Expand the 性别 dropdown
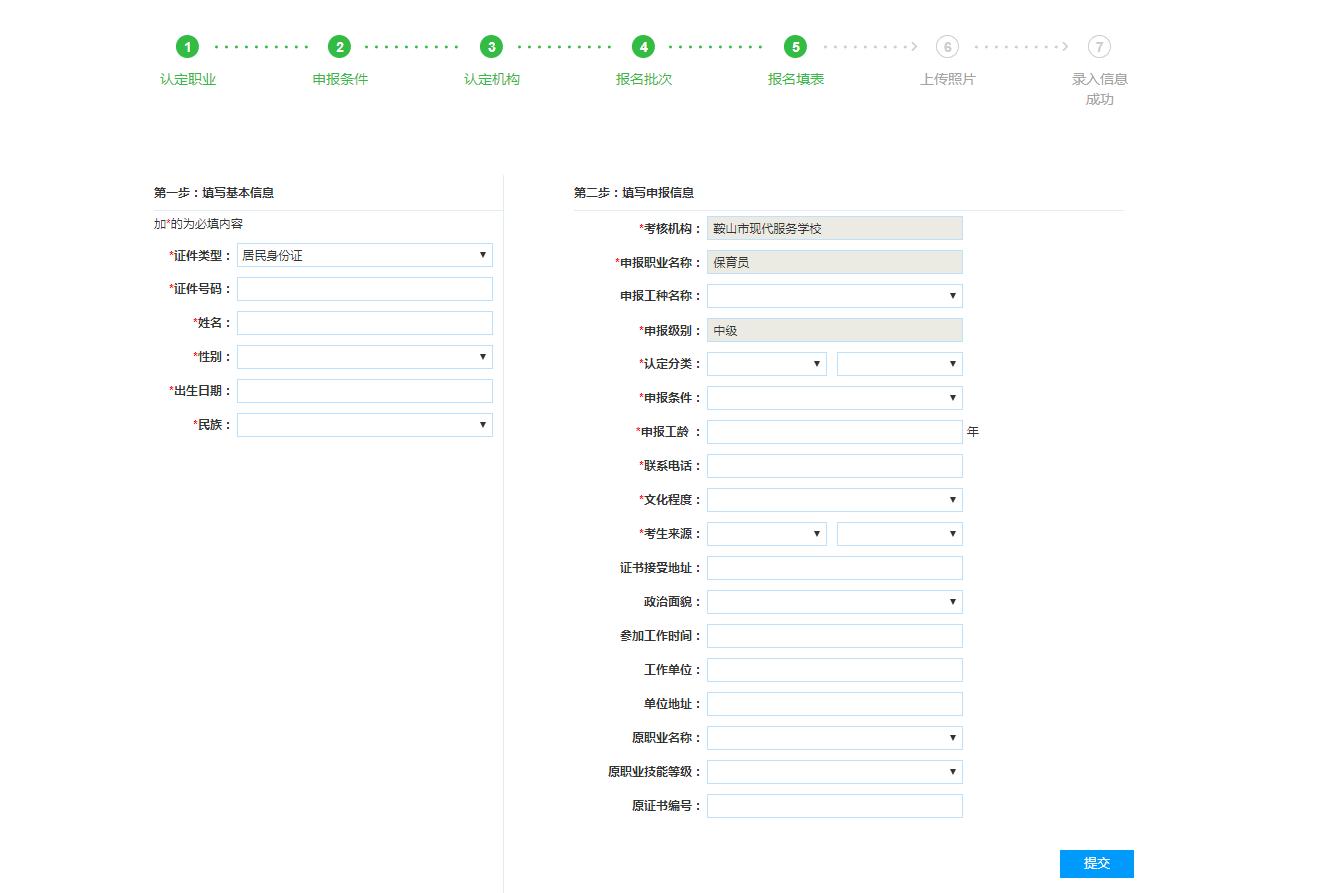 [364, 357]
